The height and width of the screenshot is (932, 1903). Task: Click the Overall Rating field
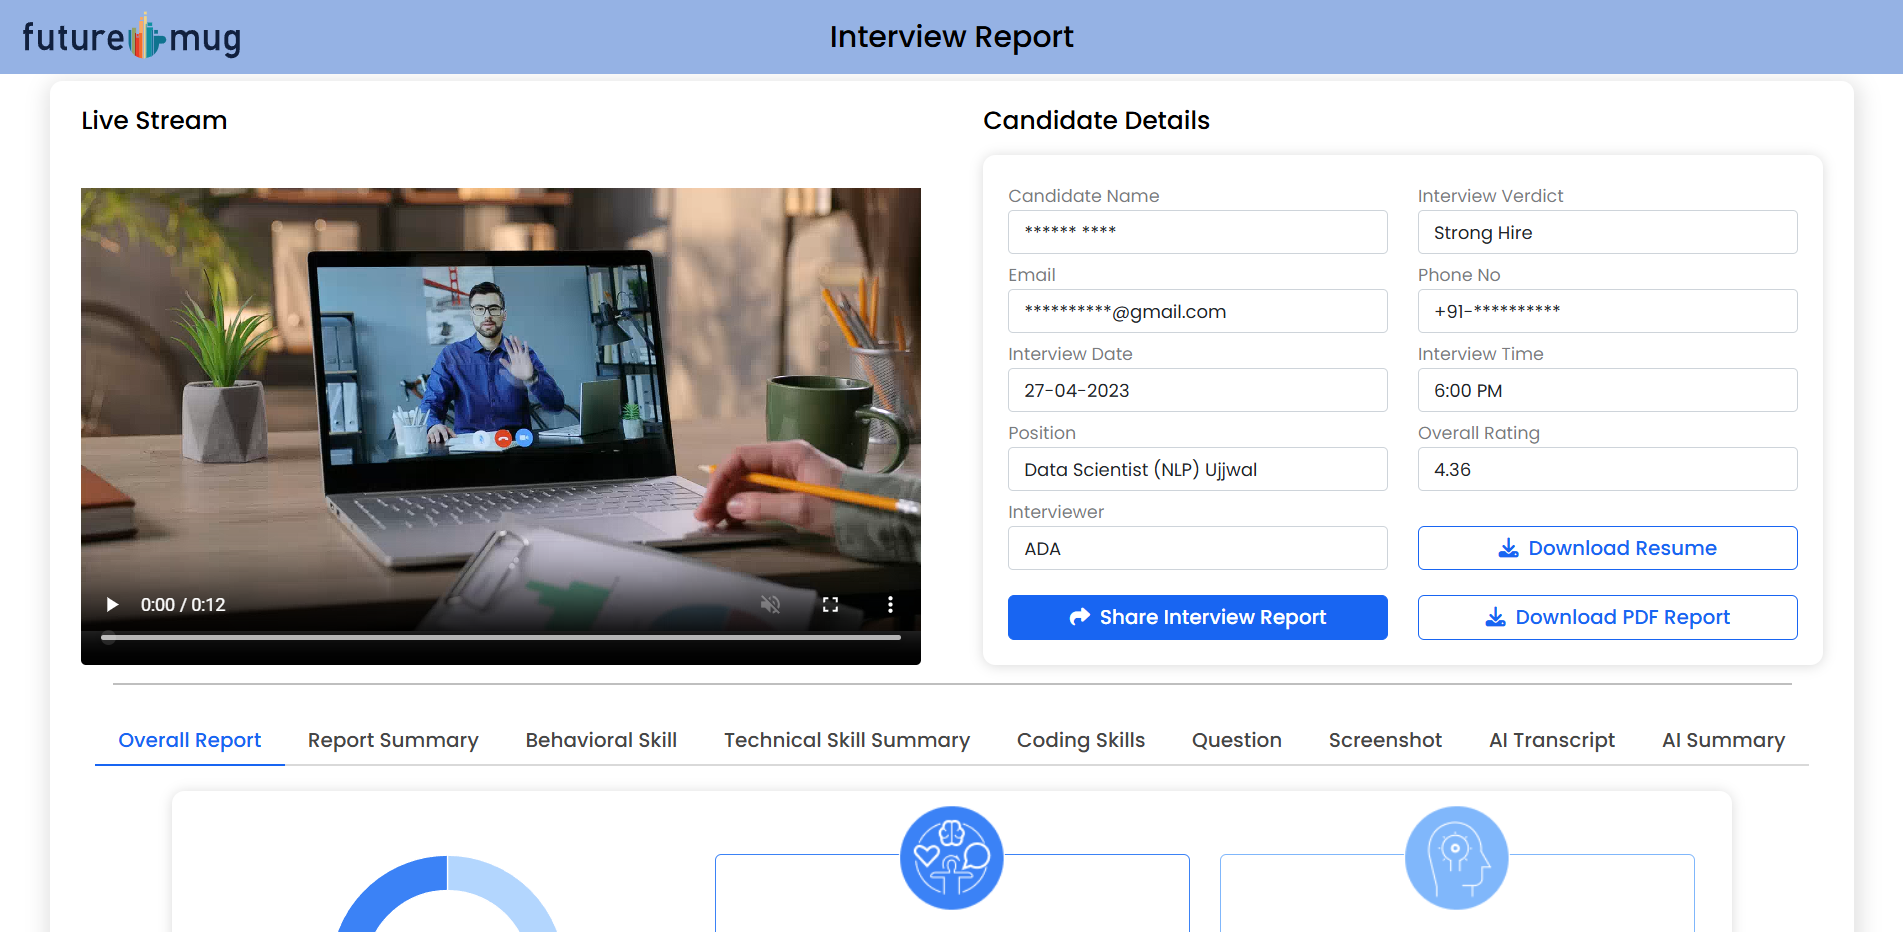(x=1607, y=469)
